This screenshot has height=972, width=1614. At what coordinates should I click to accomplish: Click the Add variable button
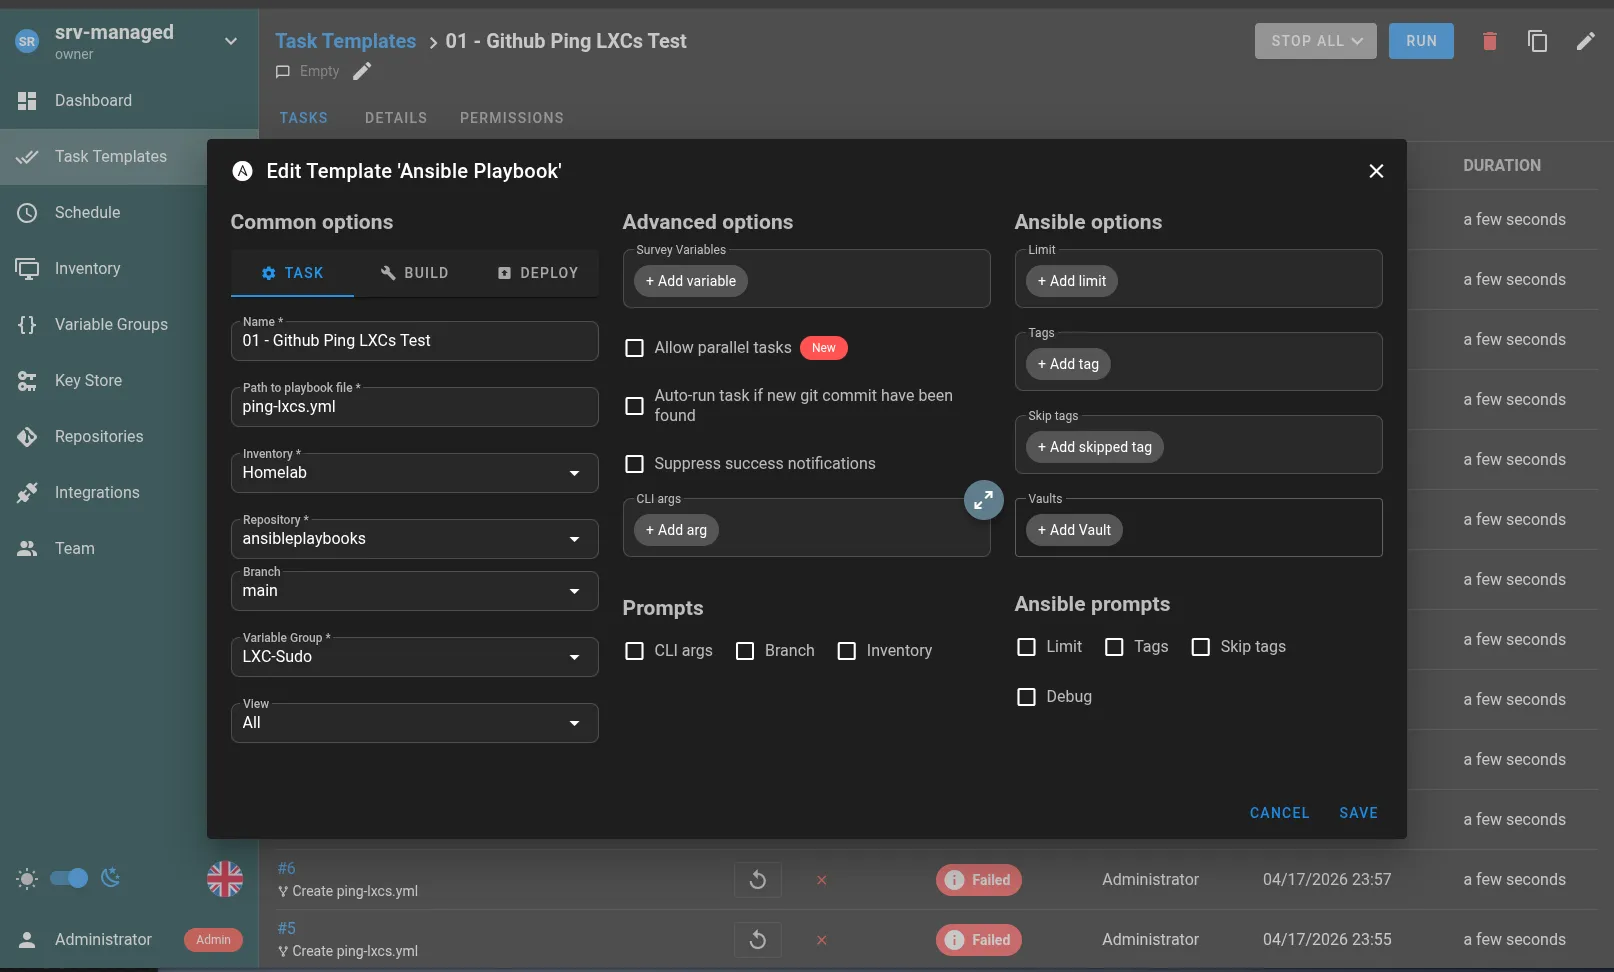690,281
